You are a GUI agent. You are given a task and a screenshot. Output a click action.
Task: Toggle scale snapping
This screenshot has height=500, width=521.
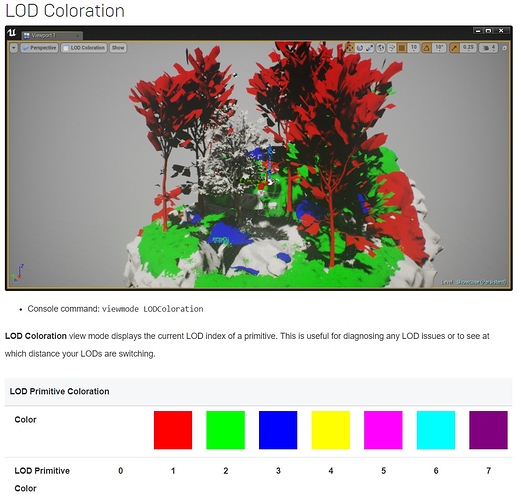coord(454,48)
